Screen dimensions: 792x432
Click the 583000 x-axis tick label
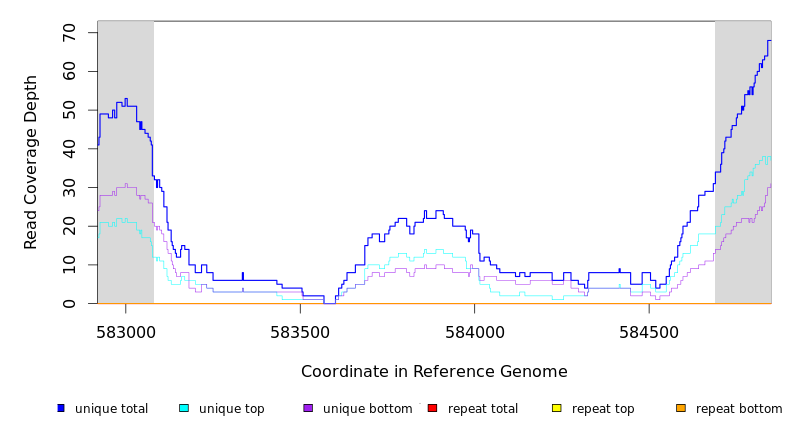pyautogui.click(x=126, y=330)
